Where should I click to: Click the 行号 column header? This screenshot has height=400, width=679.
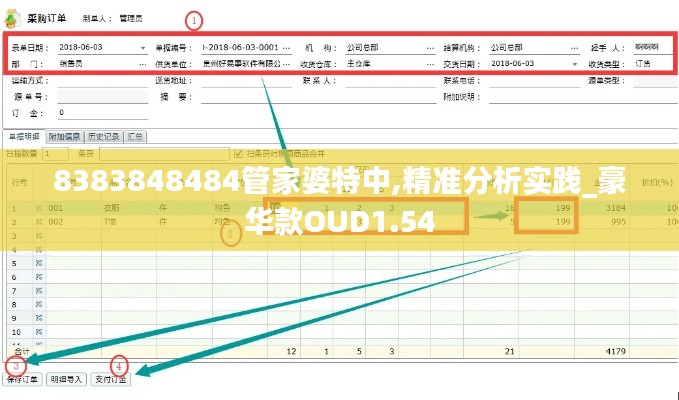pyautogui.click(x=19, y=183)
